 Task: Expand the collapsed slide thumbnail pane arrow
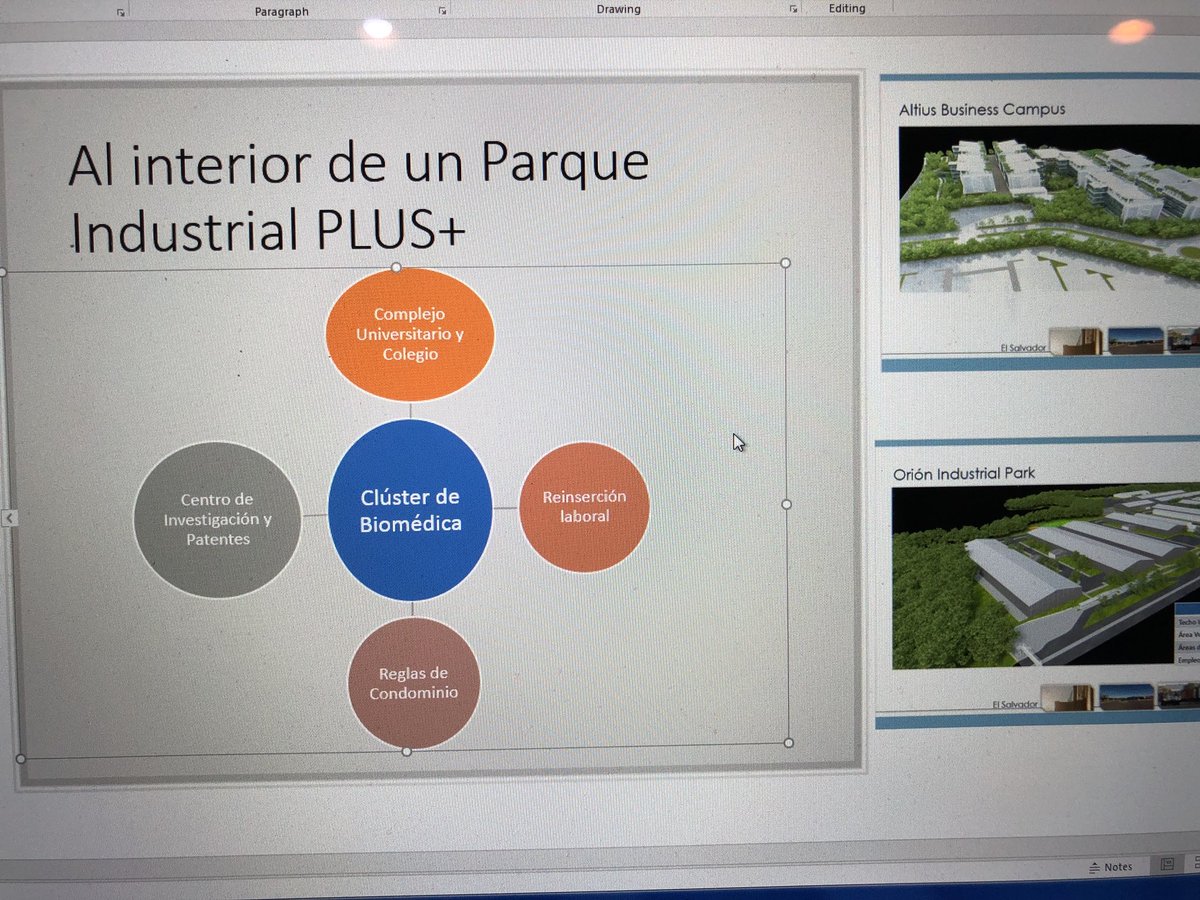click(x=9, y=518)
